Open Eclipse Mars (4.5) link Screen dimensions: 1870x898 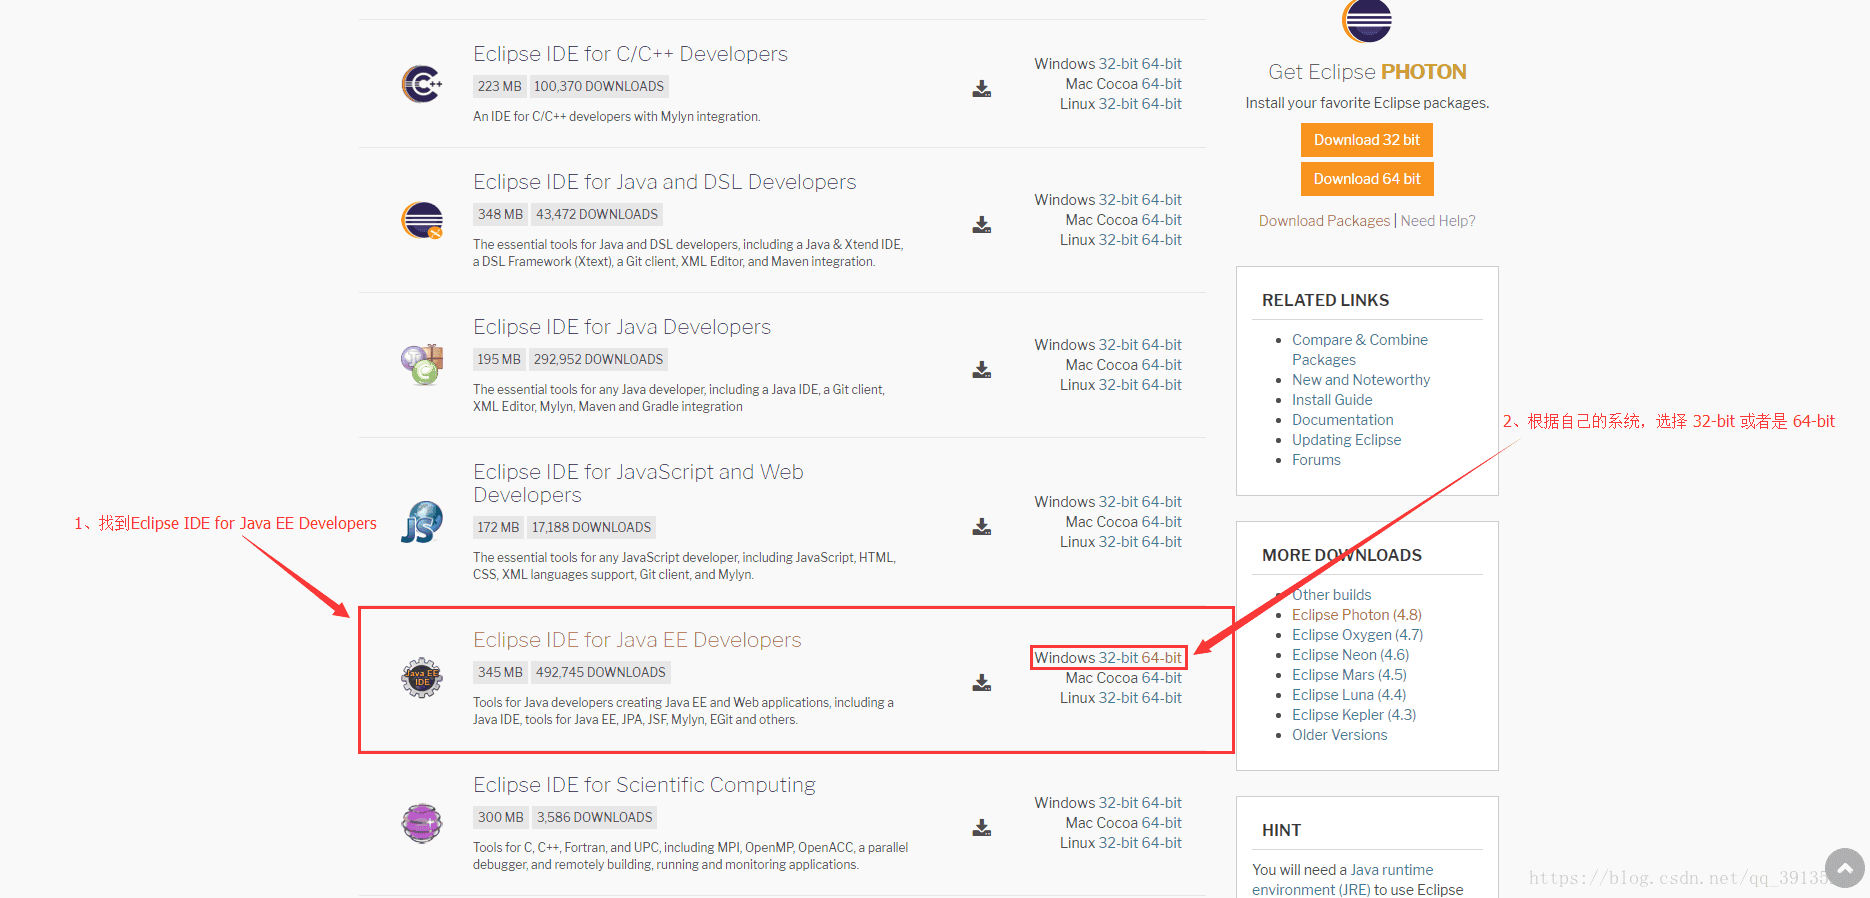point(1349,675)
